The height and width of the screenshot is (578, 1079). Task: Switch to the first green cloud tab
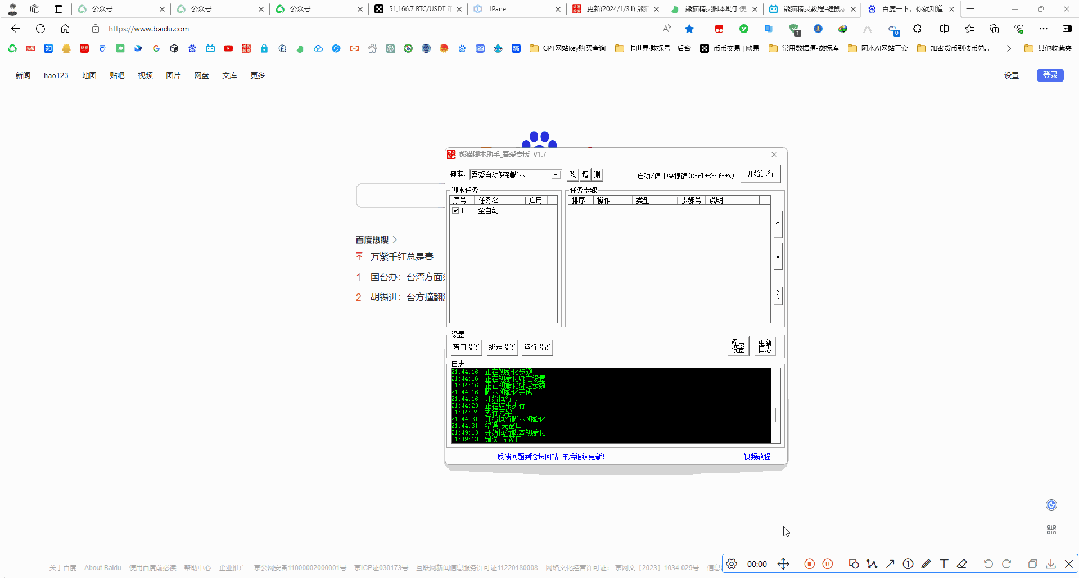coord(121,10)
